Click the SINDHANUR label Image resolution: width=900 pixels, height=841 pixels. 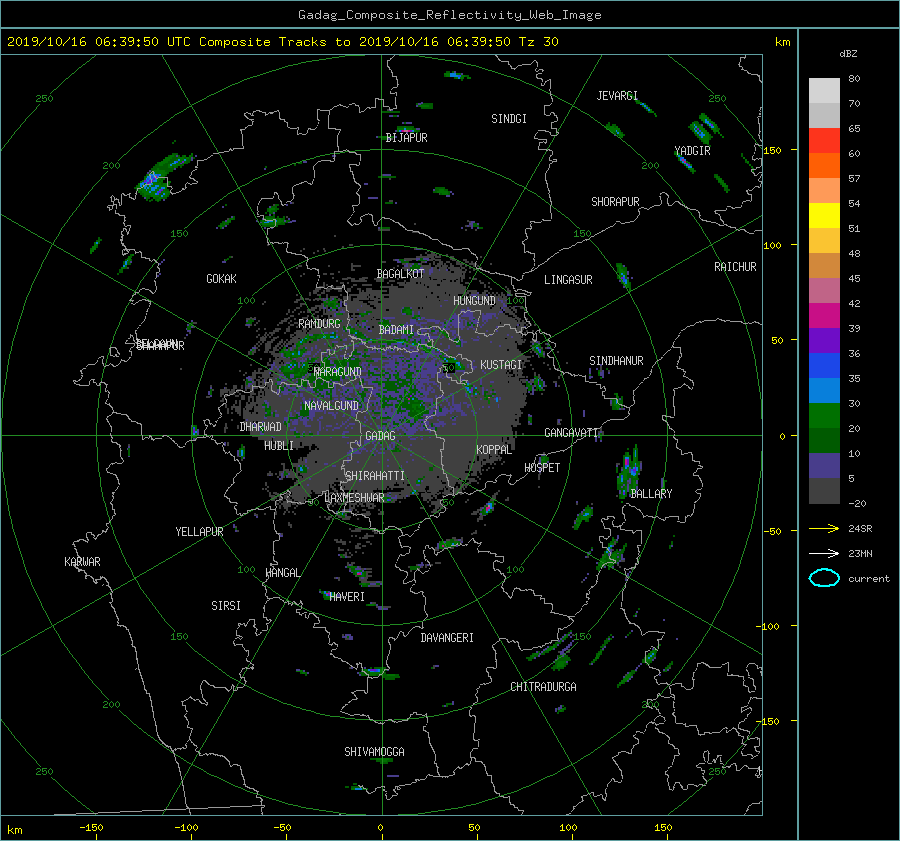tap(616, 361)
